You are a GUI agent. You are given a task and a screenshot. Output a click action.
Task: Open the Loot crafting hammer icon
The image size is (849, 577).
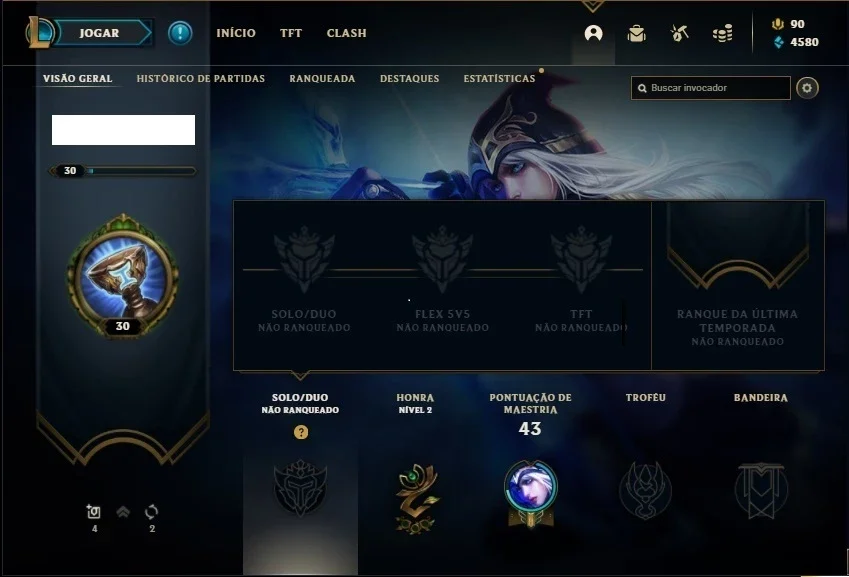[x=679, y=34]
